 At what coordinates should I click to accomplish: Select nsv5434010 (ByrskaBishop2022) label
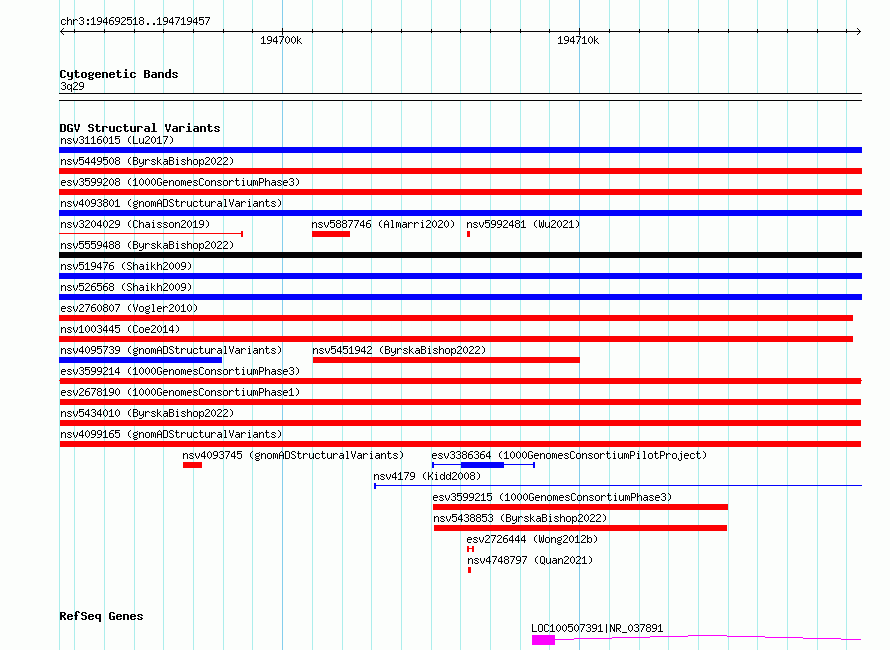(147, 413)
